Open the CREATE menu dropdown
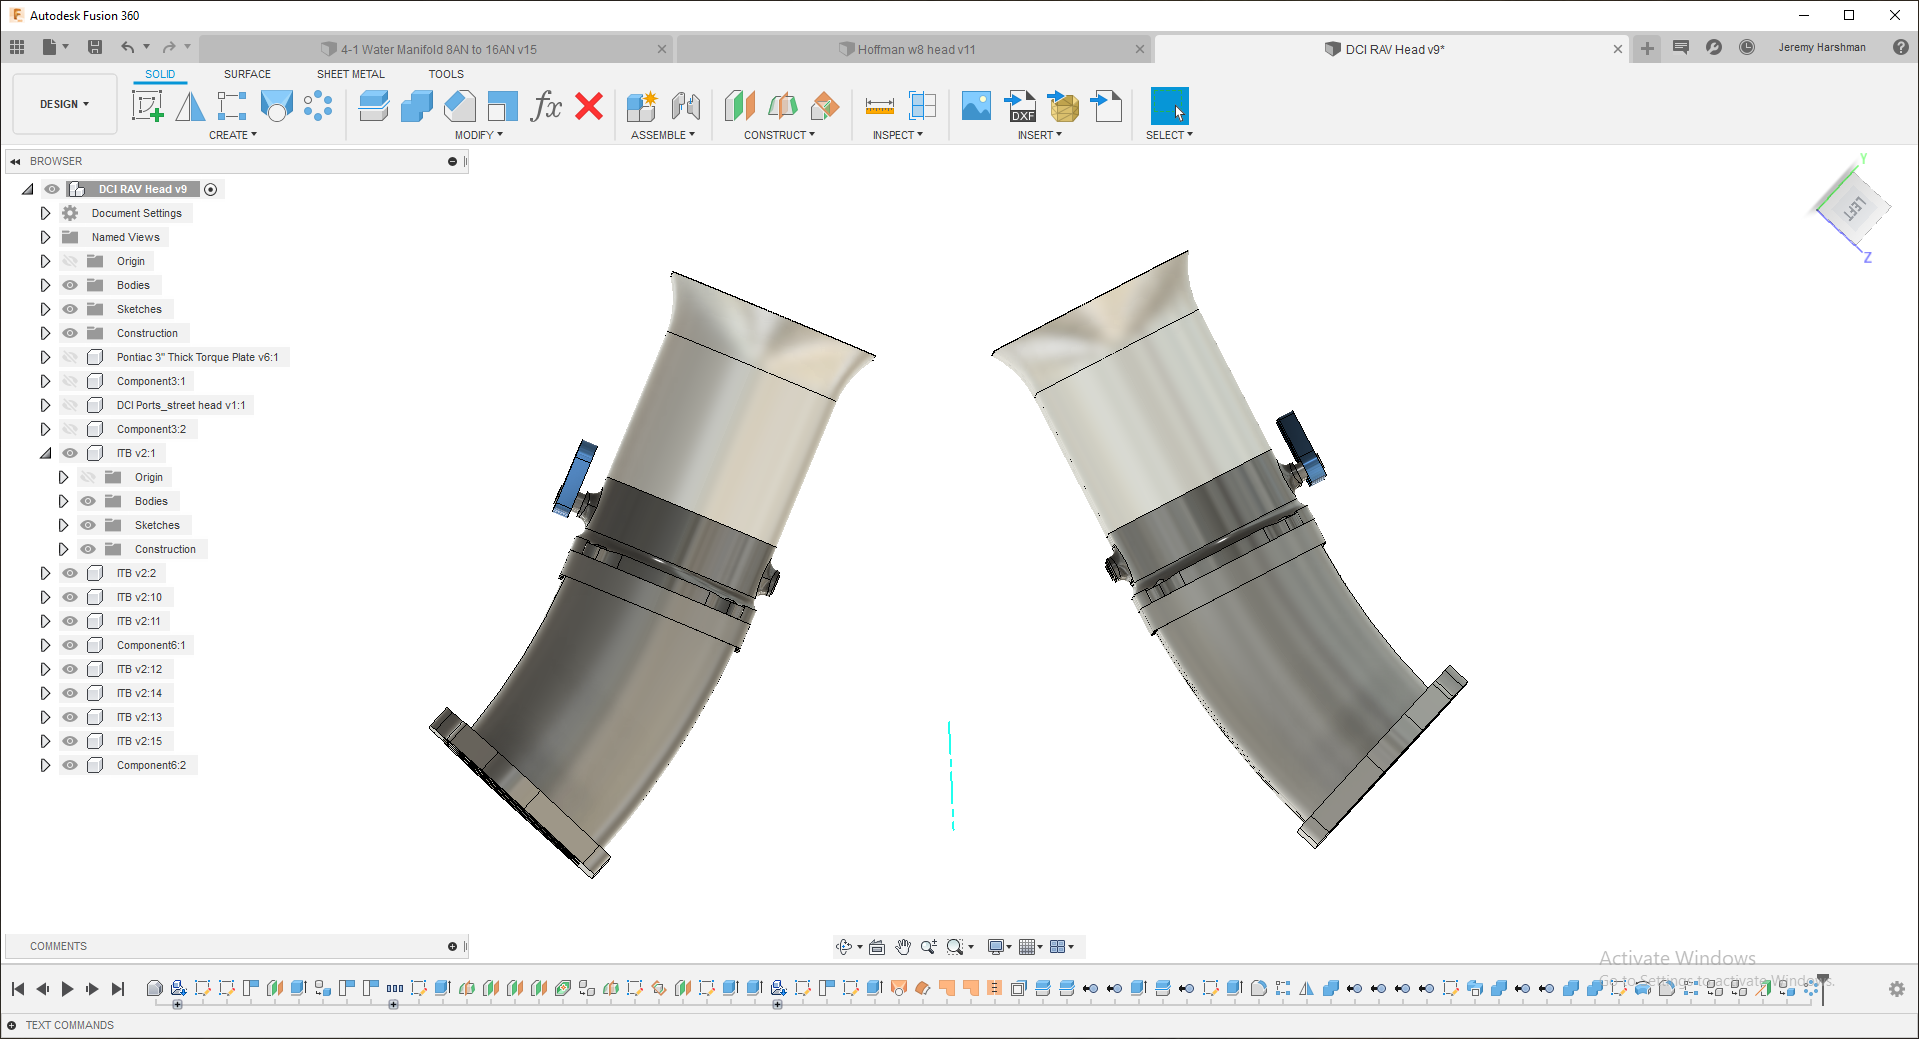This screenshot has height=1039, width=1919. [233, 135]
